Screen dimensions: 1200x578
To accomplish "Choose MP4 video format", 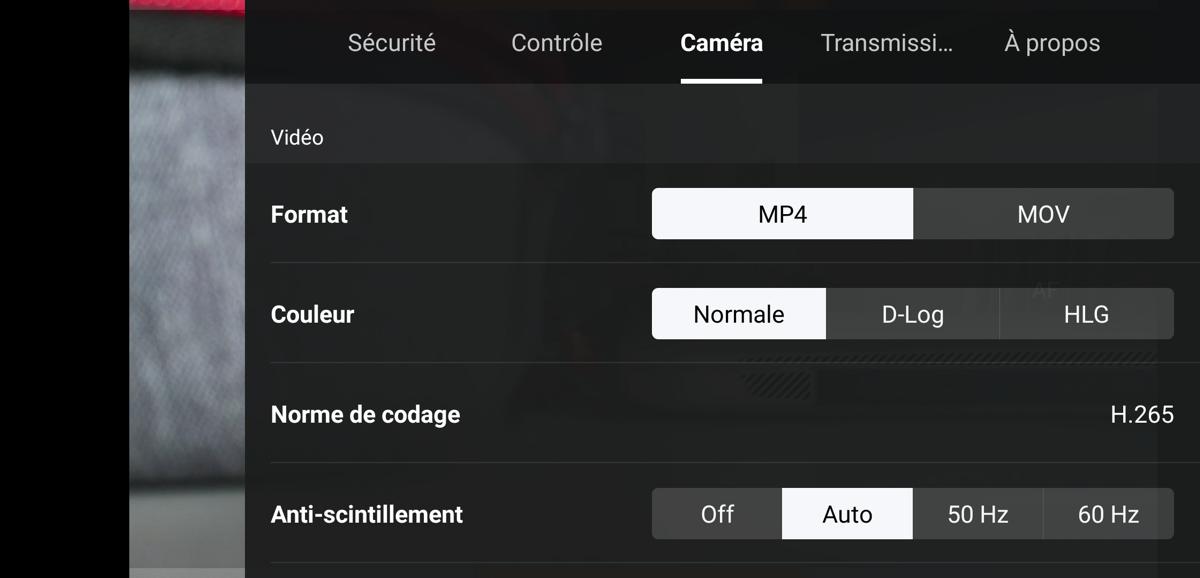I will click(782, 214).
